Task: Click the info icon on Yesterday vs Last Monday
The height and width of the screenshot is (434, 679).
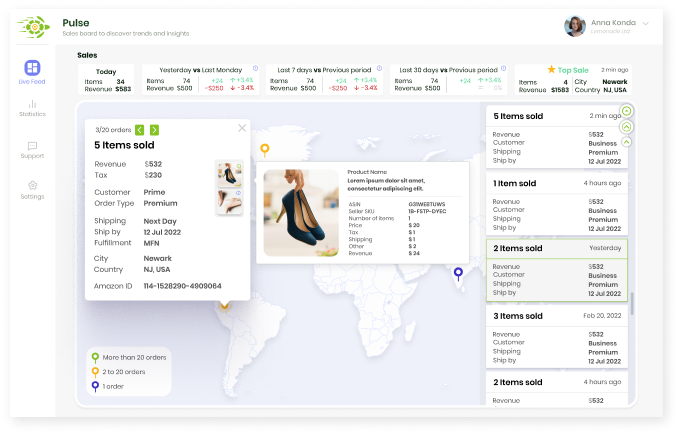Action: pyautogui.click(x=255, y=69)
